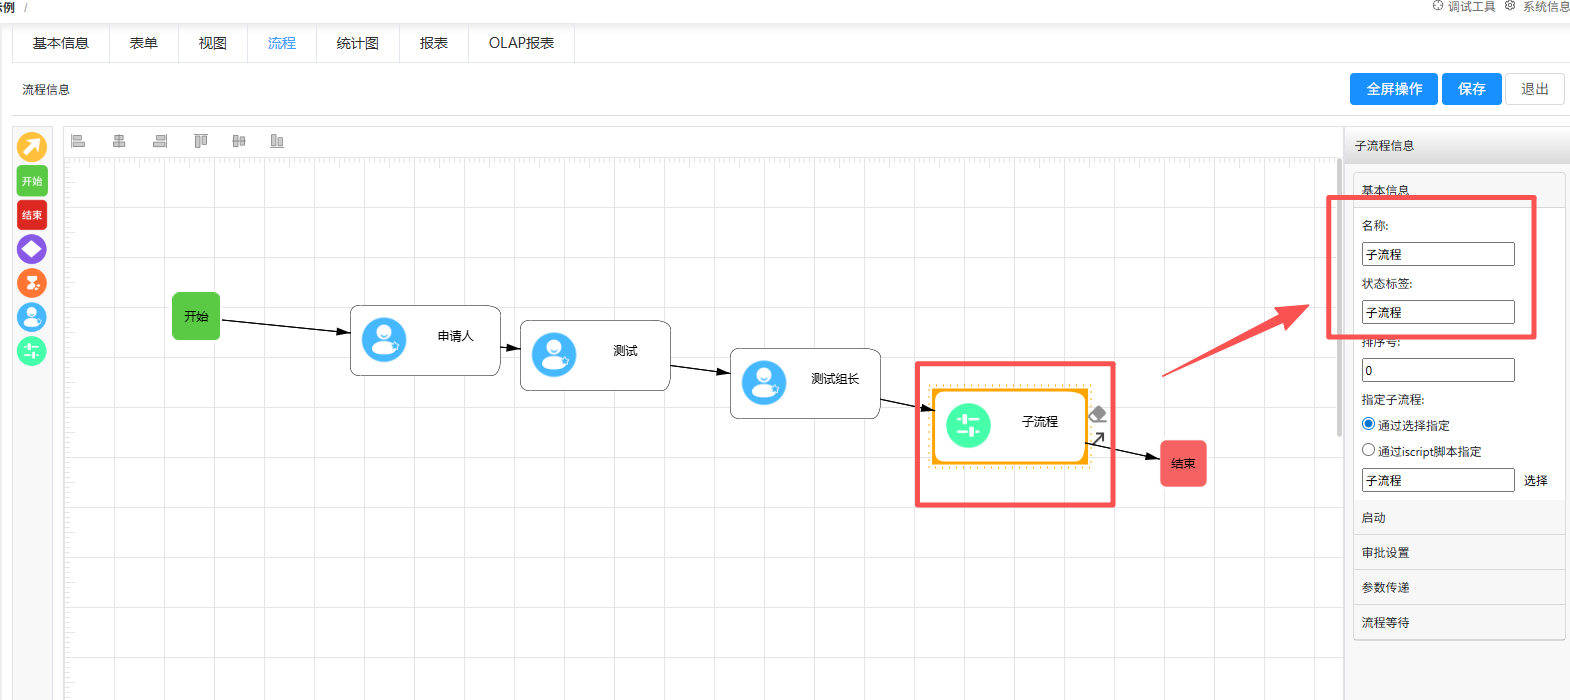The height and width of the screenshot is (700, 1570).
Task: Select the 子流程 node on the canvas
Action: (x=1010, y=427)
